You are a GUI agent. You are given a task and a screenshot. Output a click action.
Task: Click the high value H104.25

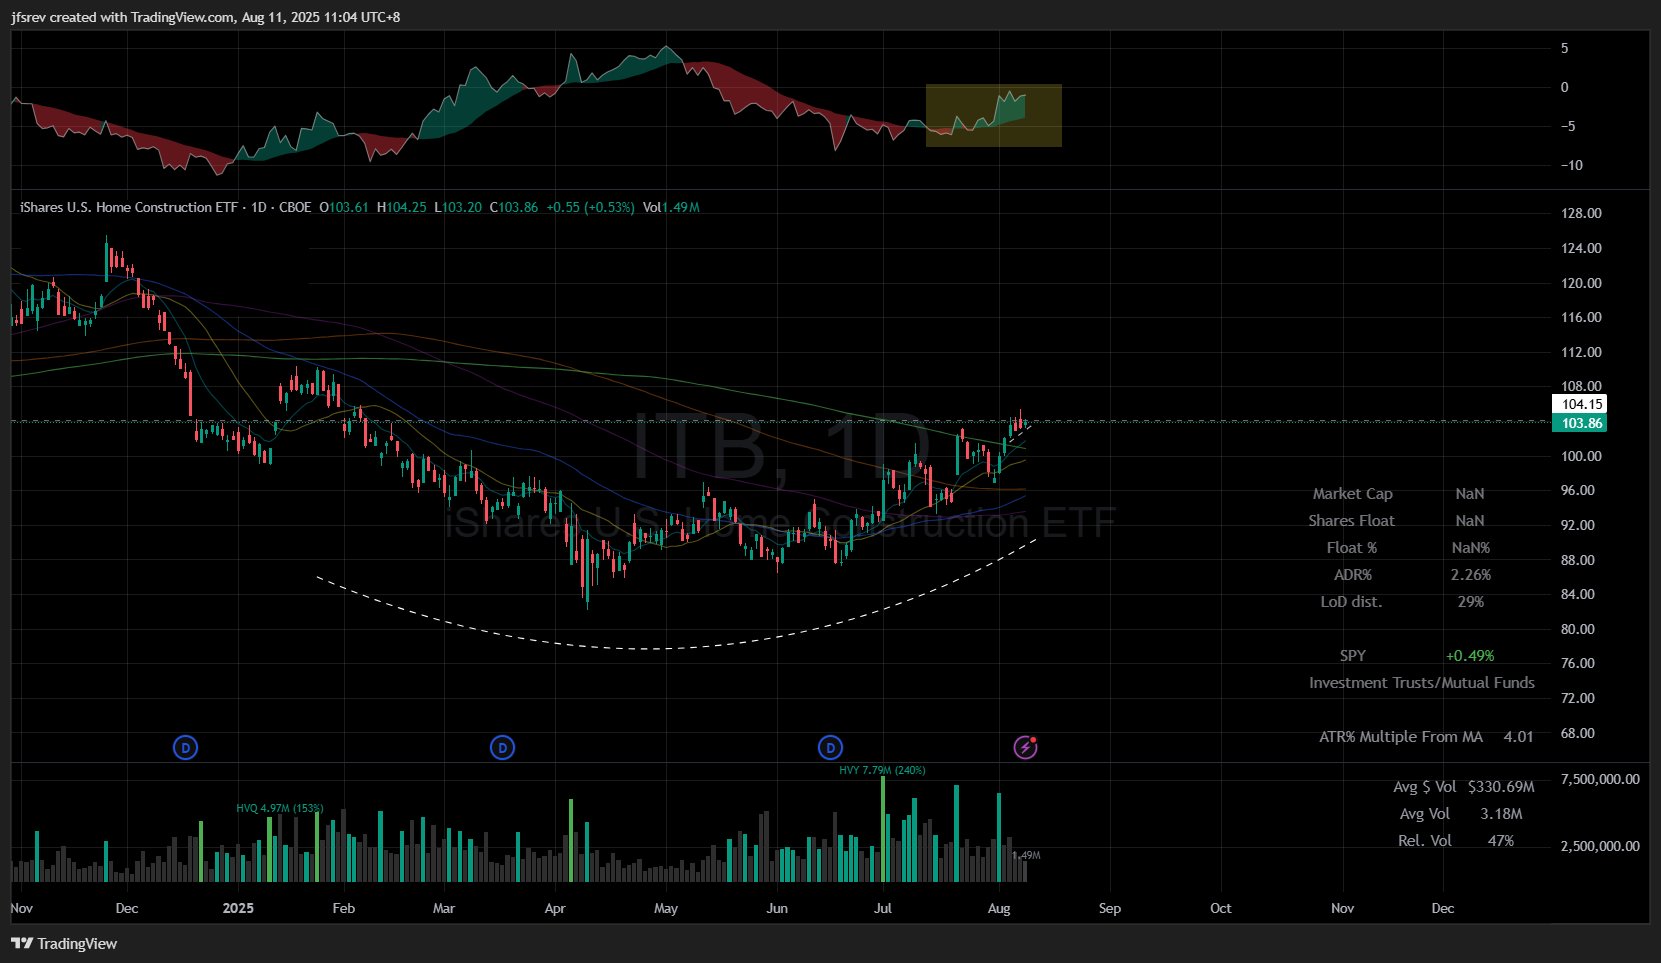pos(401,207)
